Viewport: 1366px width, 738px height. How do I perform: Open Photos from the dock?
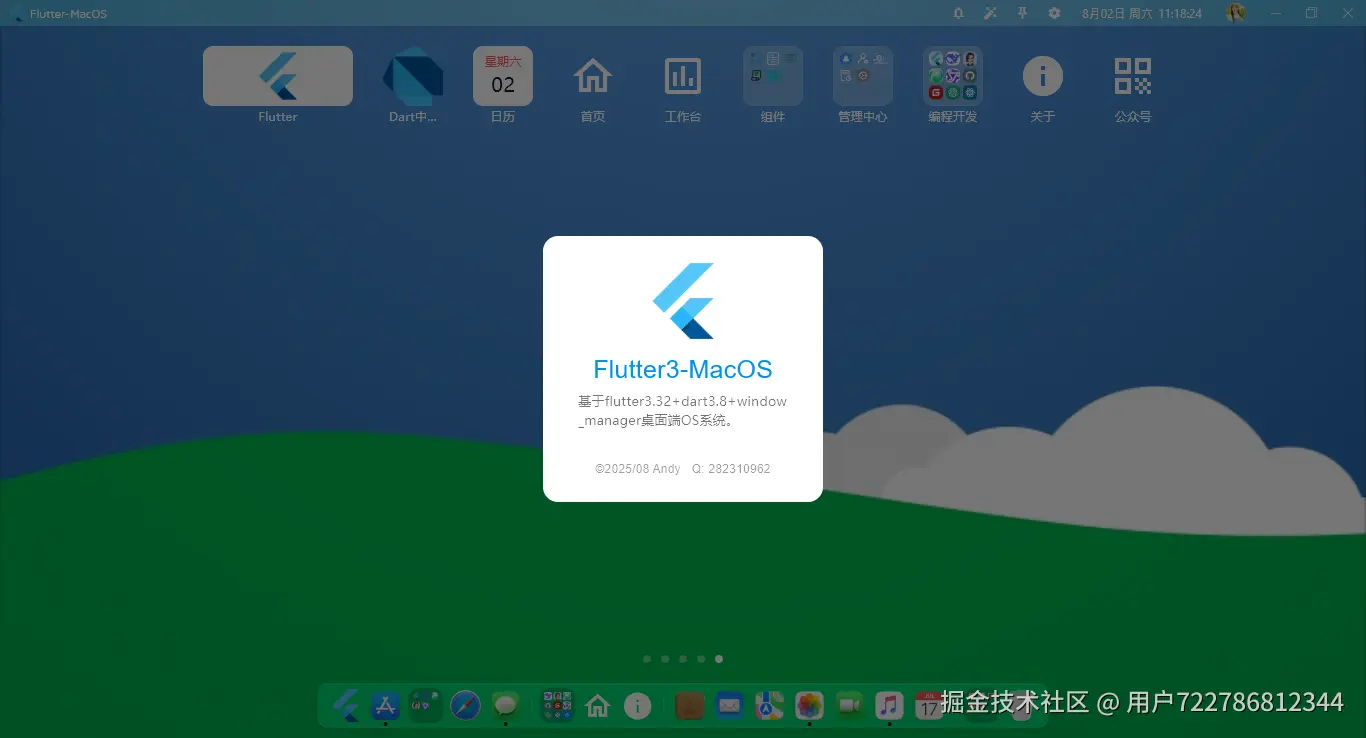coord(809,706)
